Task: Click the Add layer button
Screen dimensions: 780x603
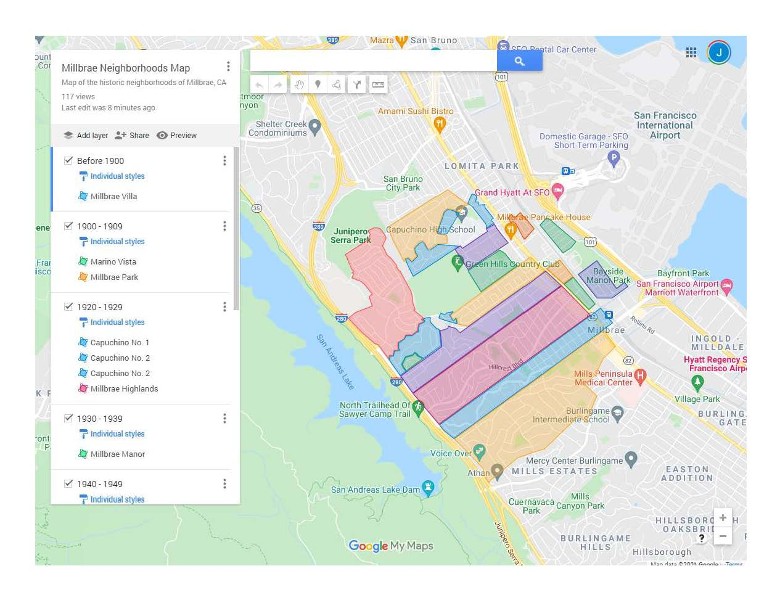Action: point(86,135)
